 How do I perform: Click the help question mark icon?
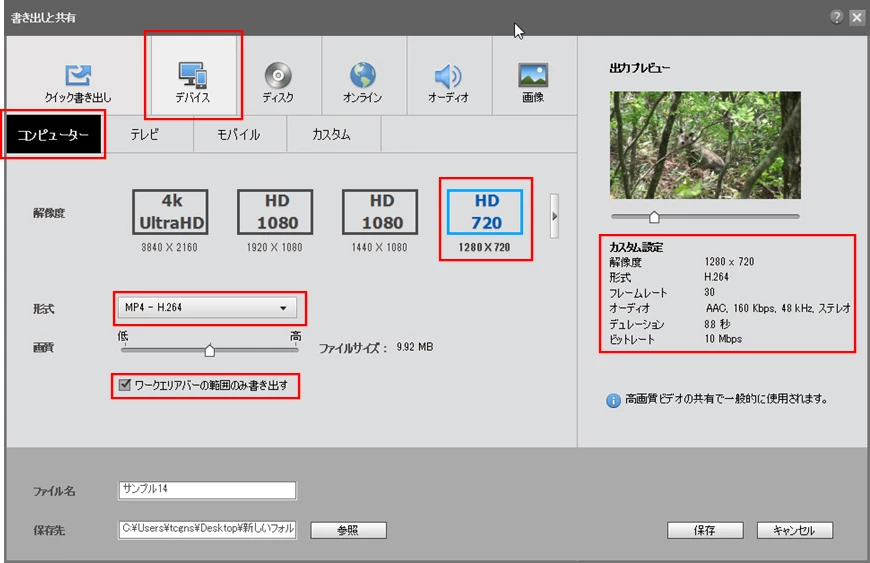click(x=837, y=17)
